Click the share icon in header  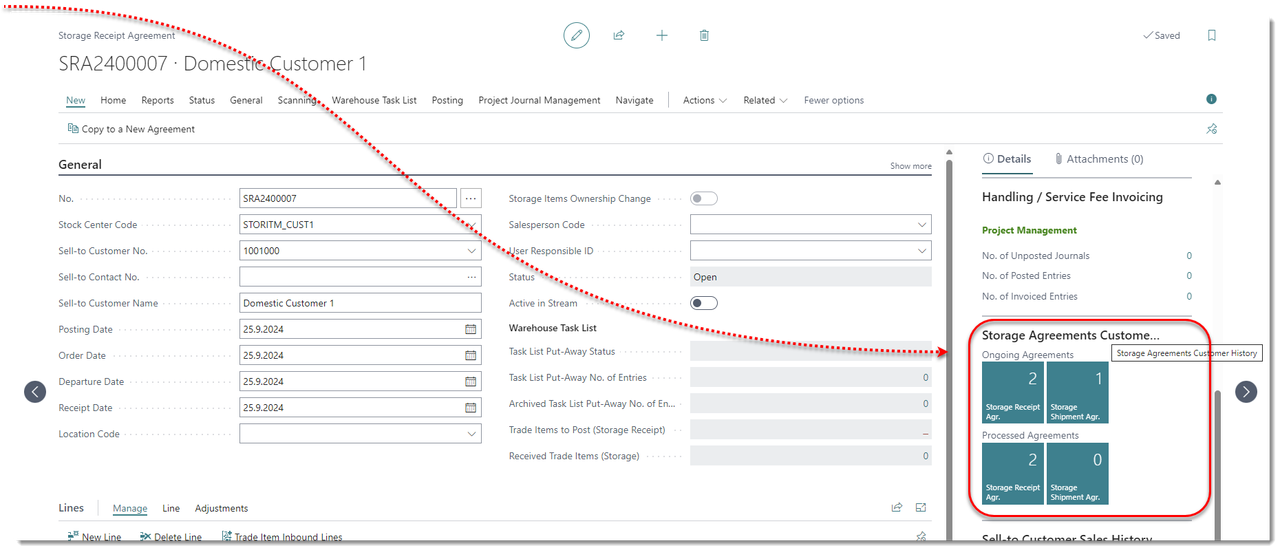[619, 36]
